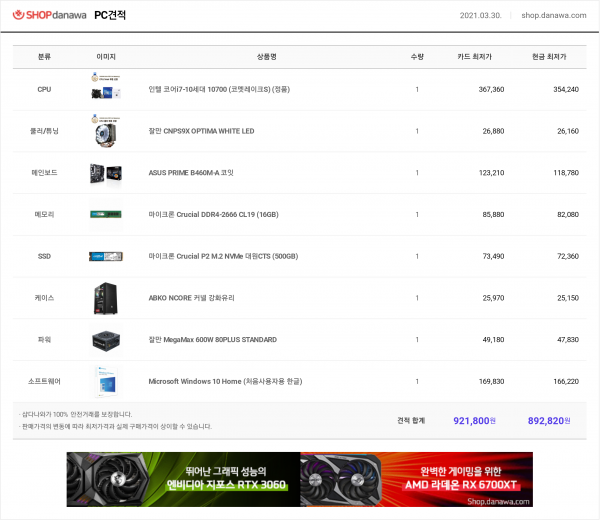Select '잘만 MegaMax 600W 80PLUS STANDARD'
The width and height of the screenshot is (600, 520).
coord(212,340)
